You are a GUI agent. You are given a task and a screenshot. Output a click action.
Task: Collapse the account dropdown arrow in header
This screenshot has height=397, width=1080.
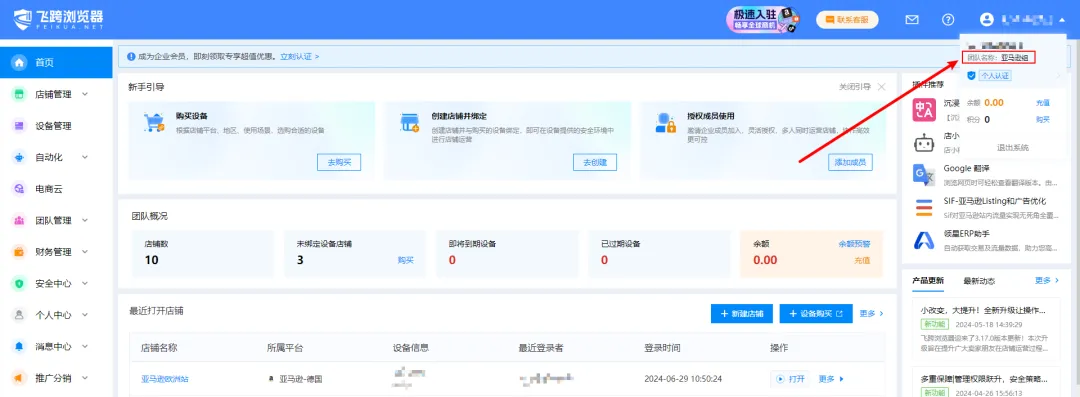(x=1061, y=21)
